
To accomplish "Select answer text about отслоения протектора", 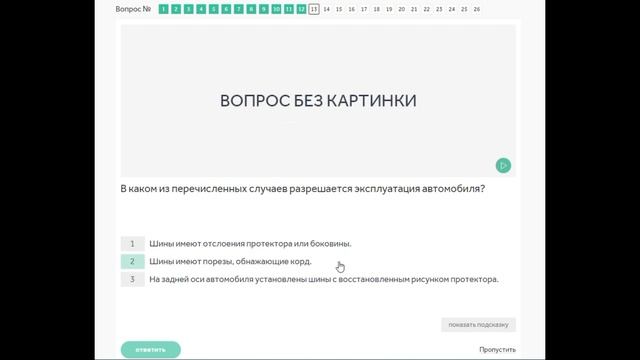I will (x=250, y=244).
